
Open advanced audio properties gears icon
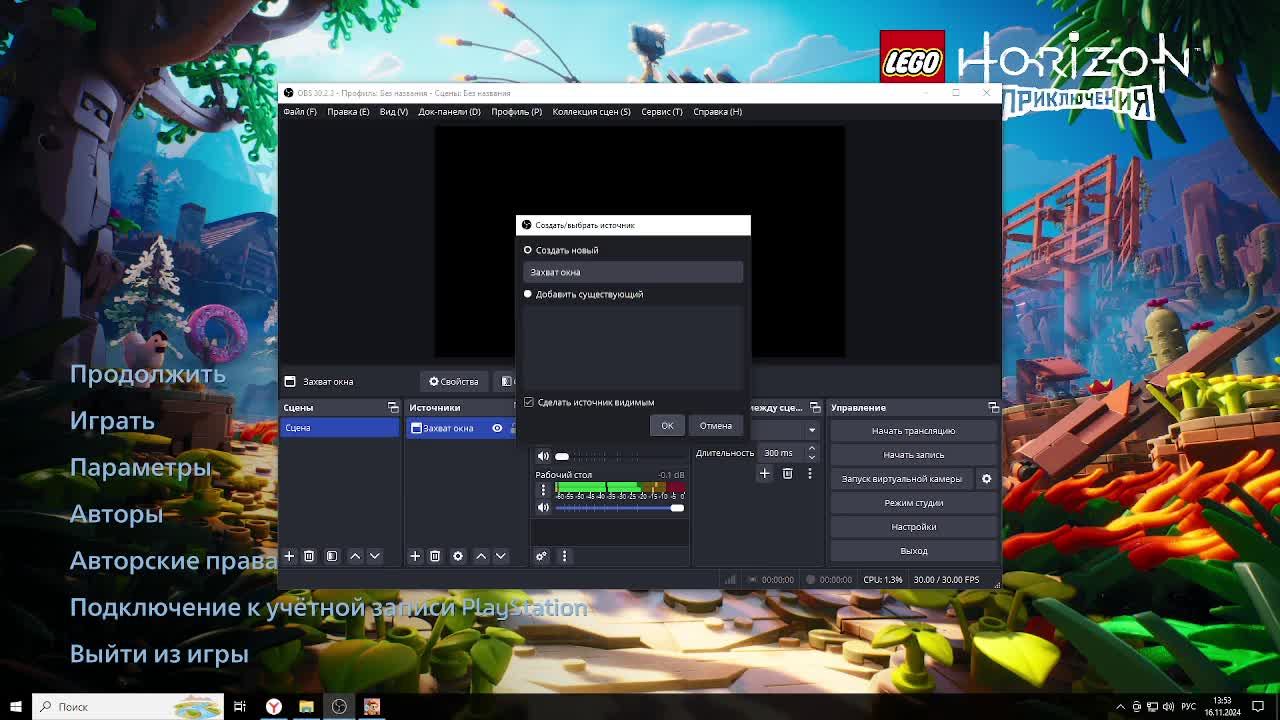[541, 556]
